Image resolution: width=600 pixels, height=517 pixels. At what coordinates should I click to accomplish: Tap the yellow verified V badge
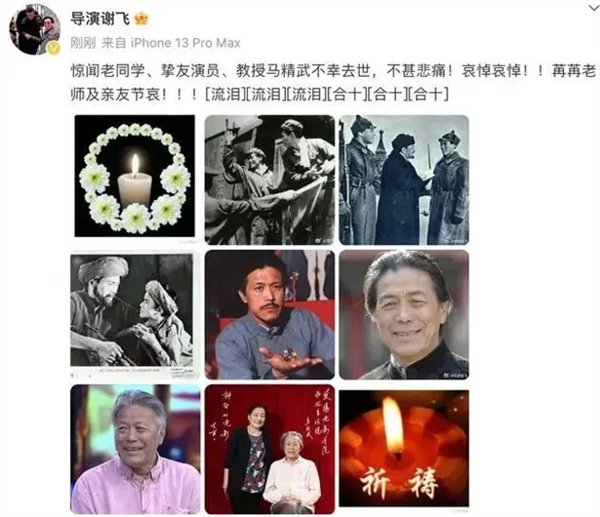click(53, 49)
